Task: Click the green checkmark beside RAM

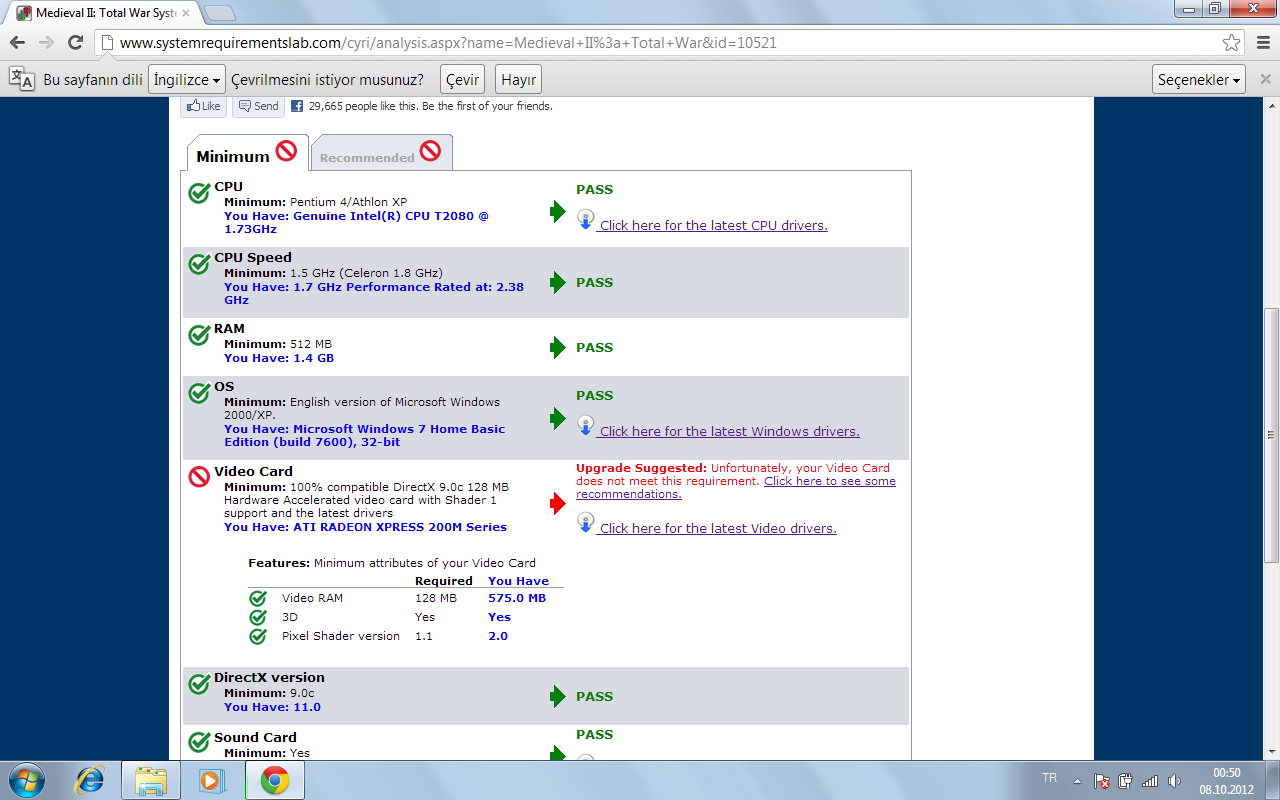Action: [199, 334]
